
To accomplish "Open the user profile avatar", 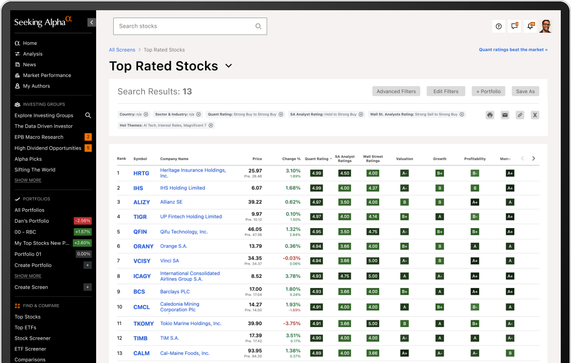I will 546,26.
